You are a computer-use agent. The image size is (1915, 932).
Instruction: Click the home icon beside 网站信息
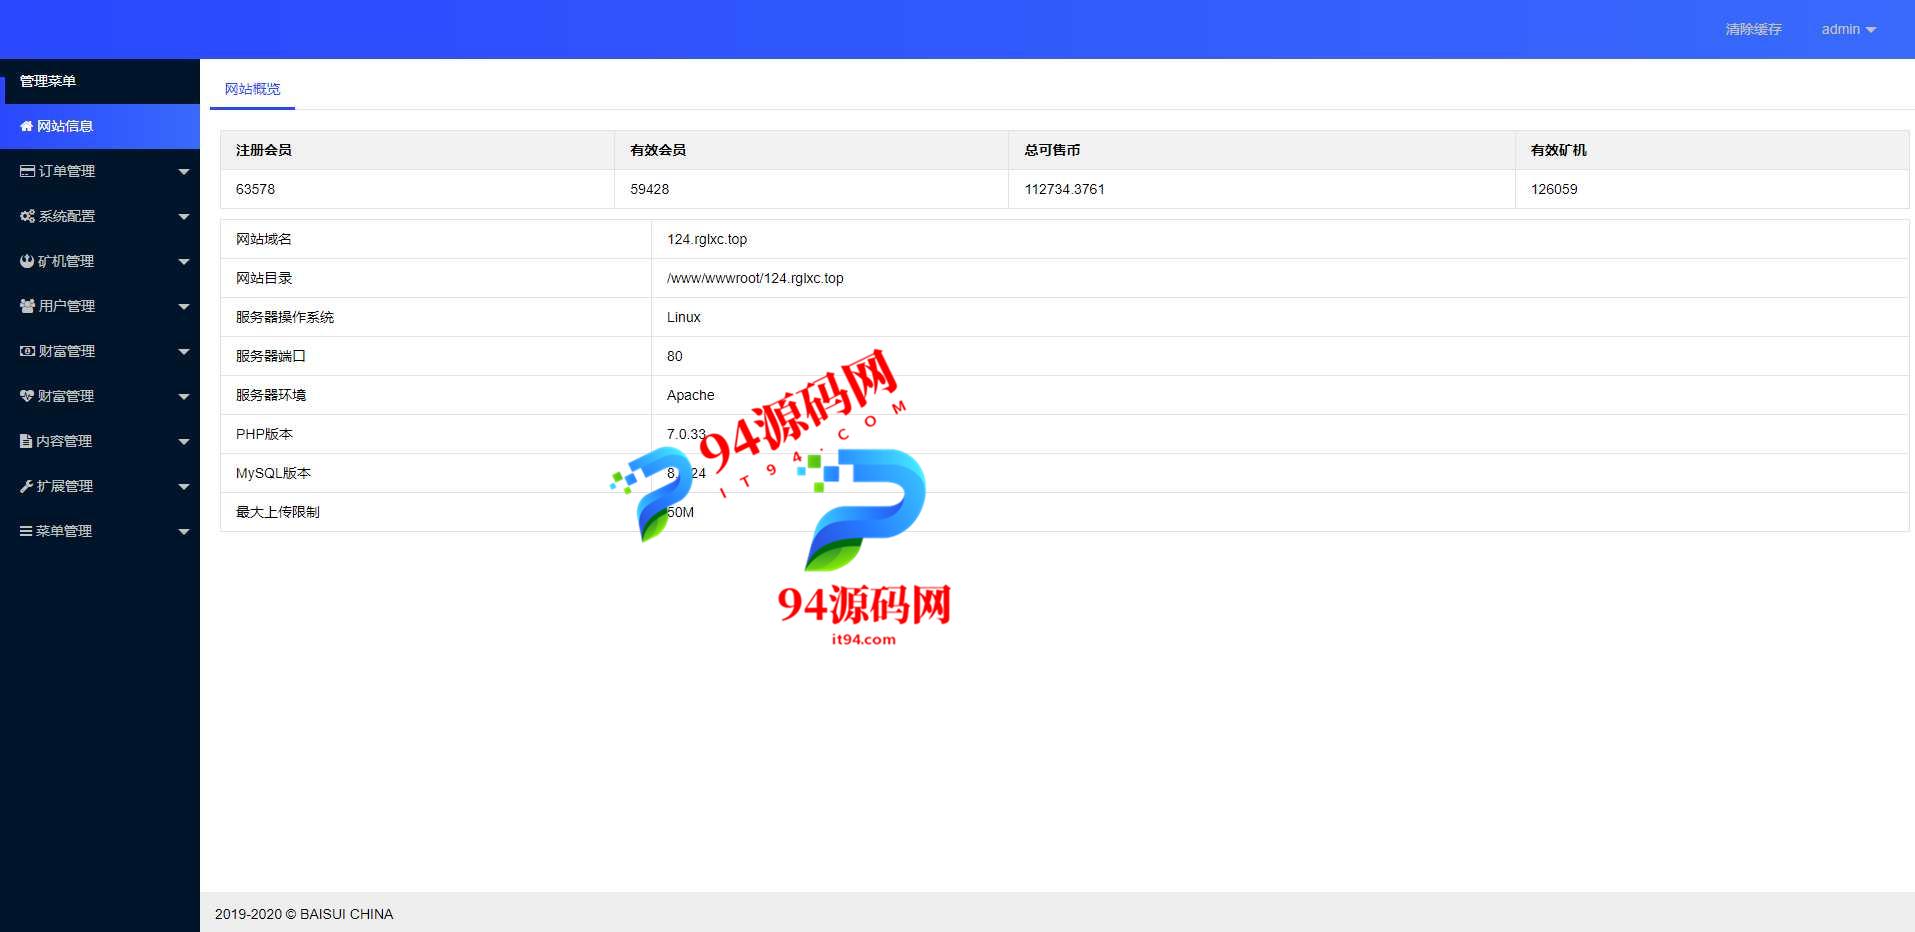click(x=27, y=126)
